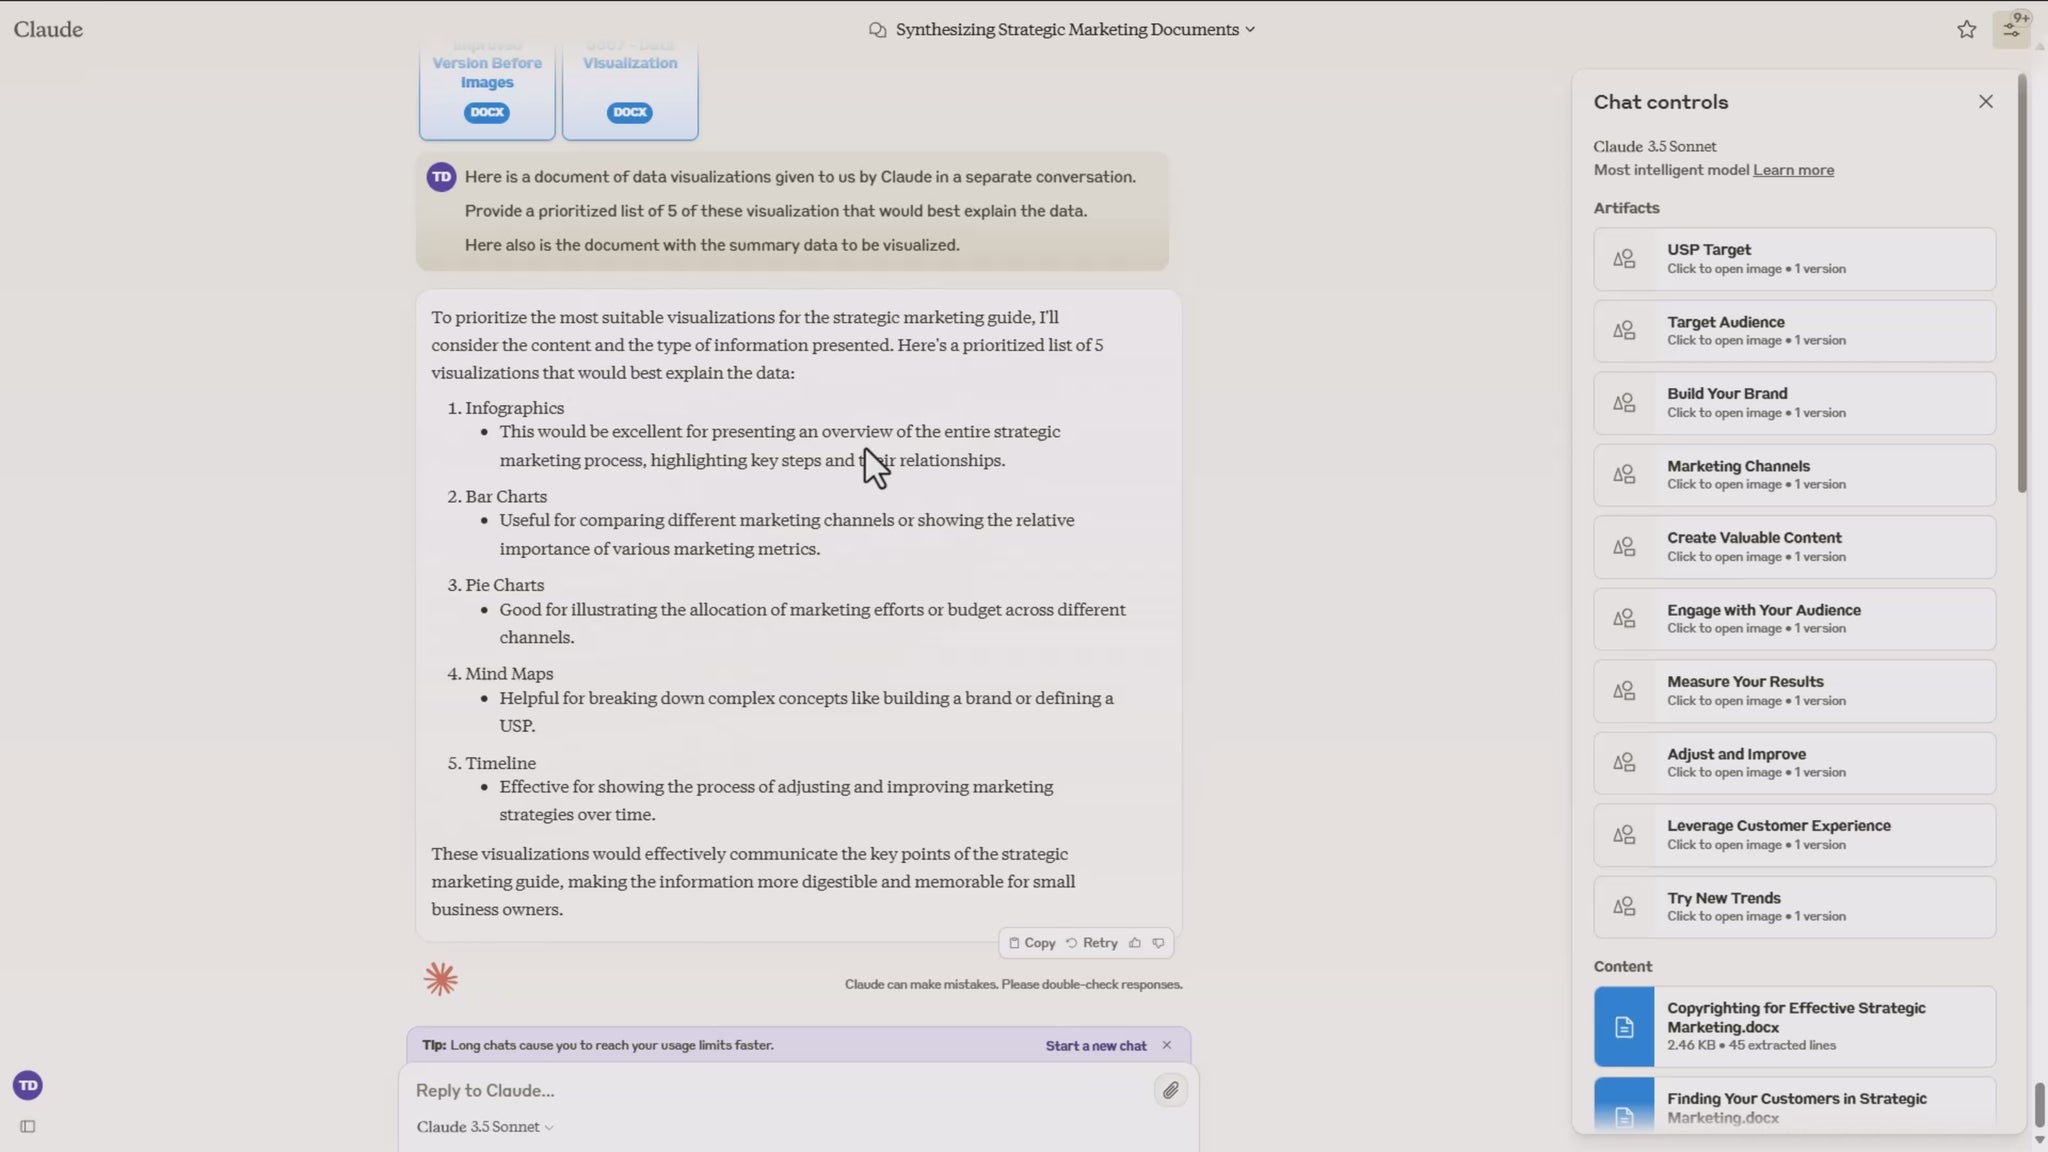Viewport: 2048px width, 1152px height.
Task: Give thumbs down to the response
Action: point(1158,943)
